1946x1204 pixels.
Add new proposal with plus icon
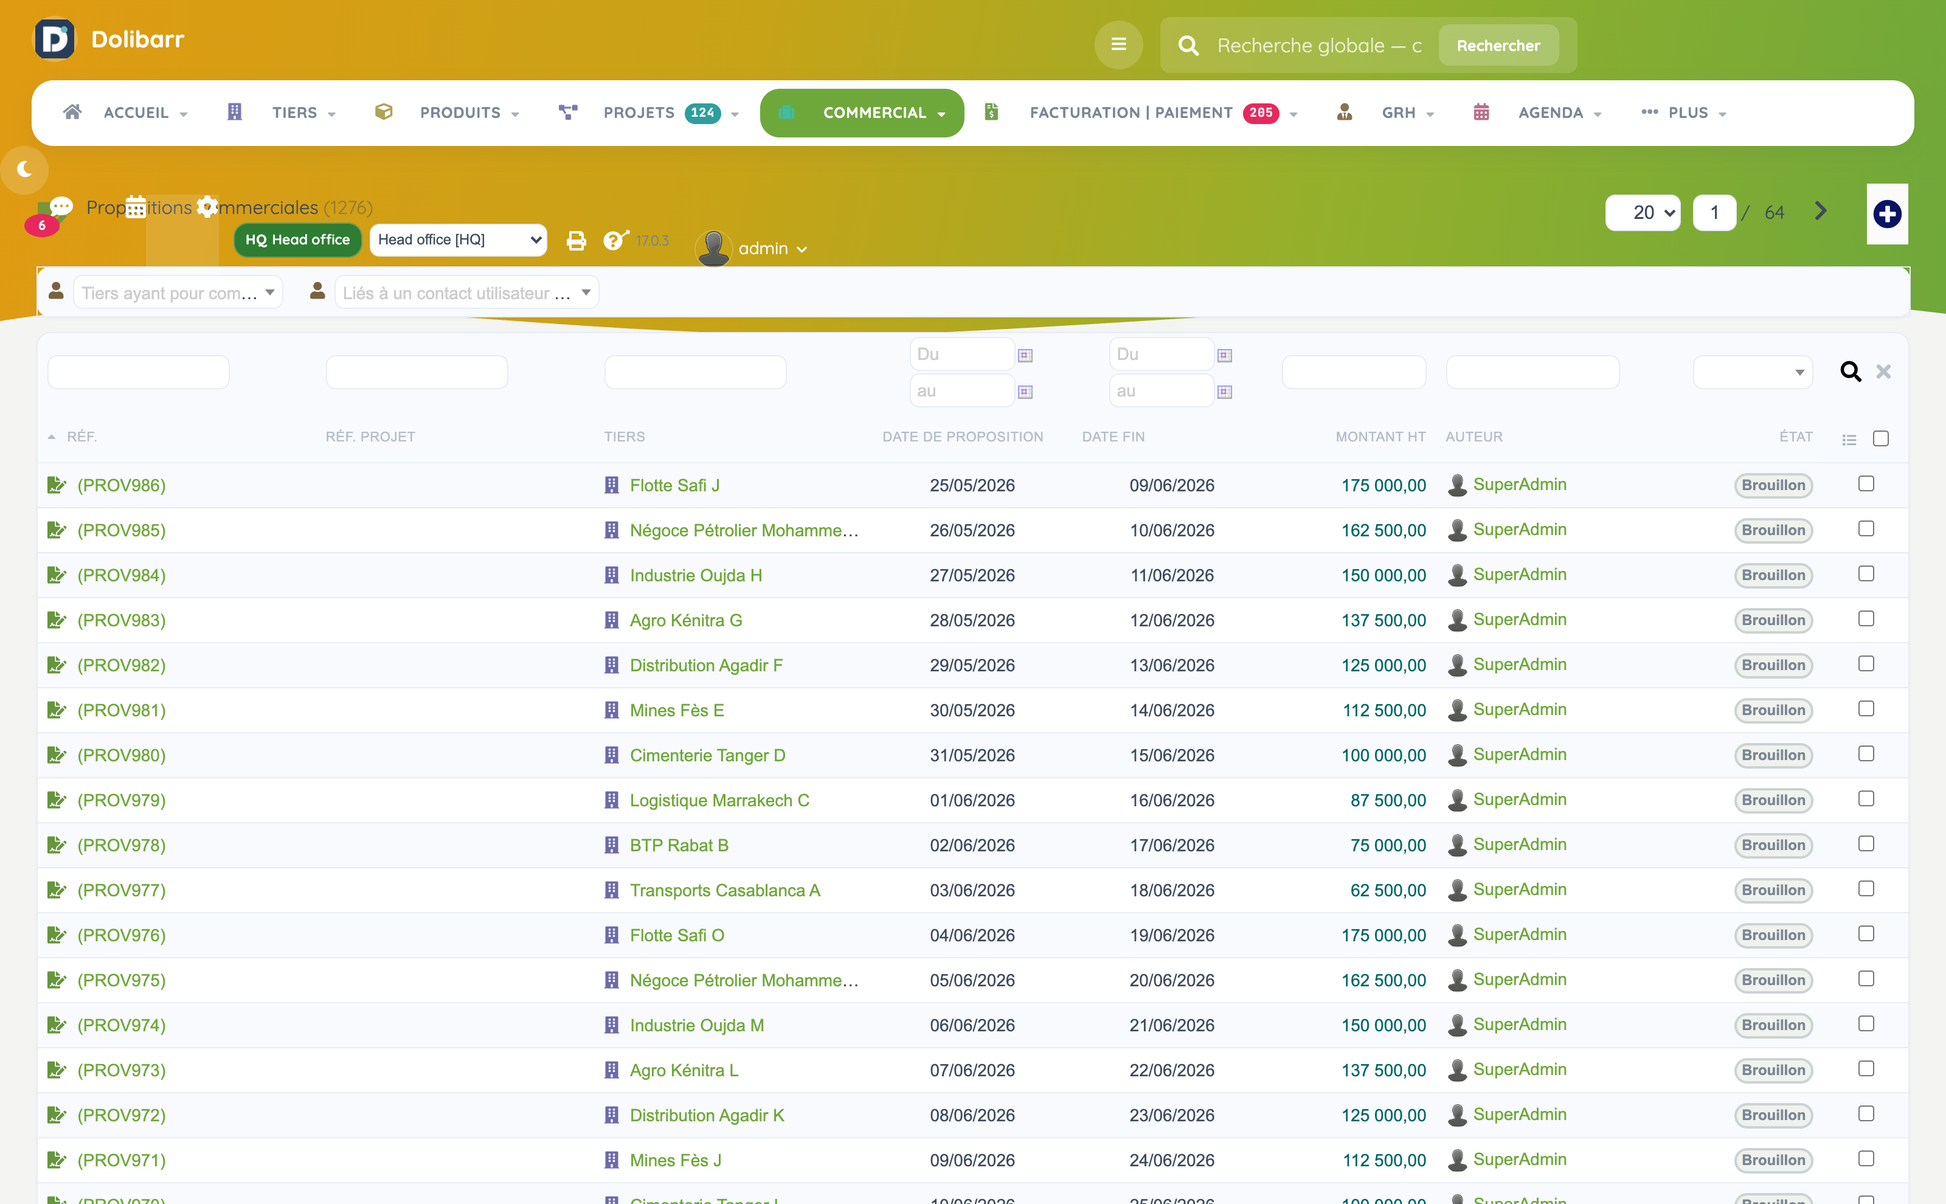coord(1887,214)
